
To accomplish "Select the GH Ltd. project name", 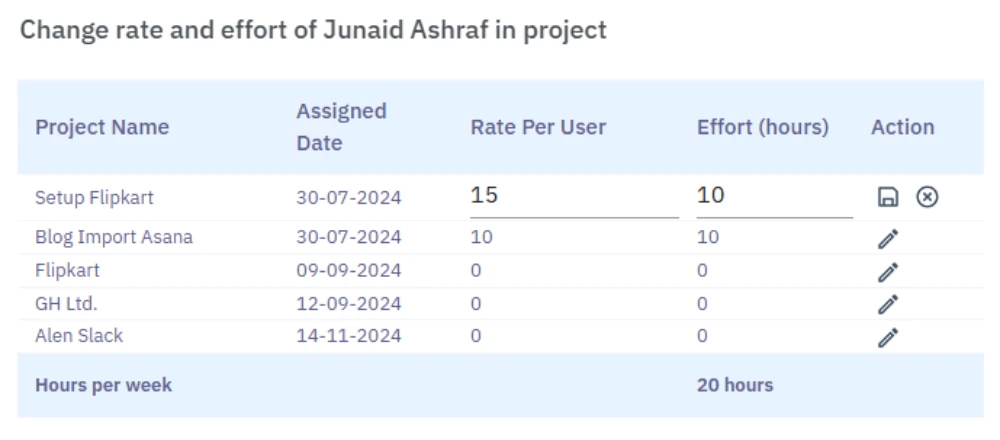I will [66, 304].
